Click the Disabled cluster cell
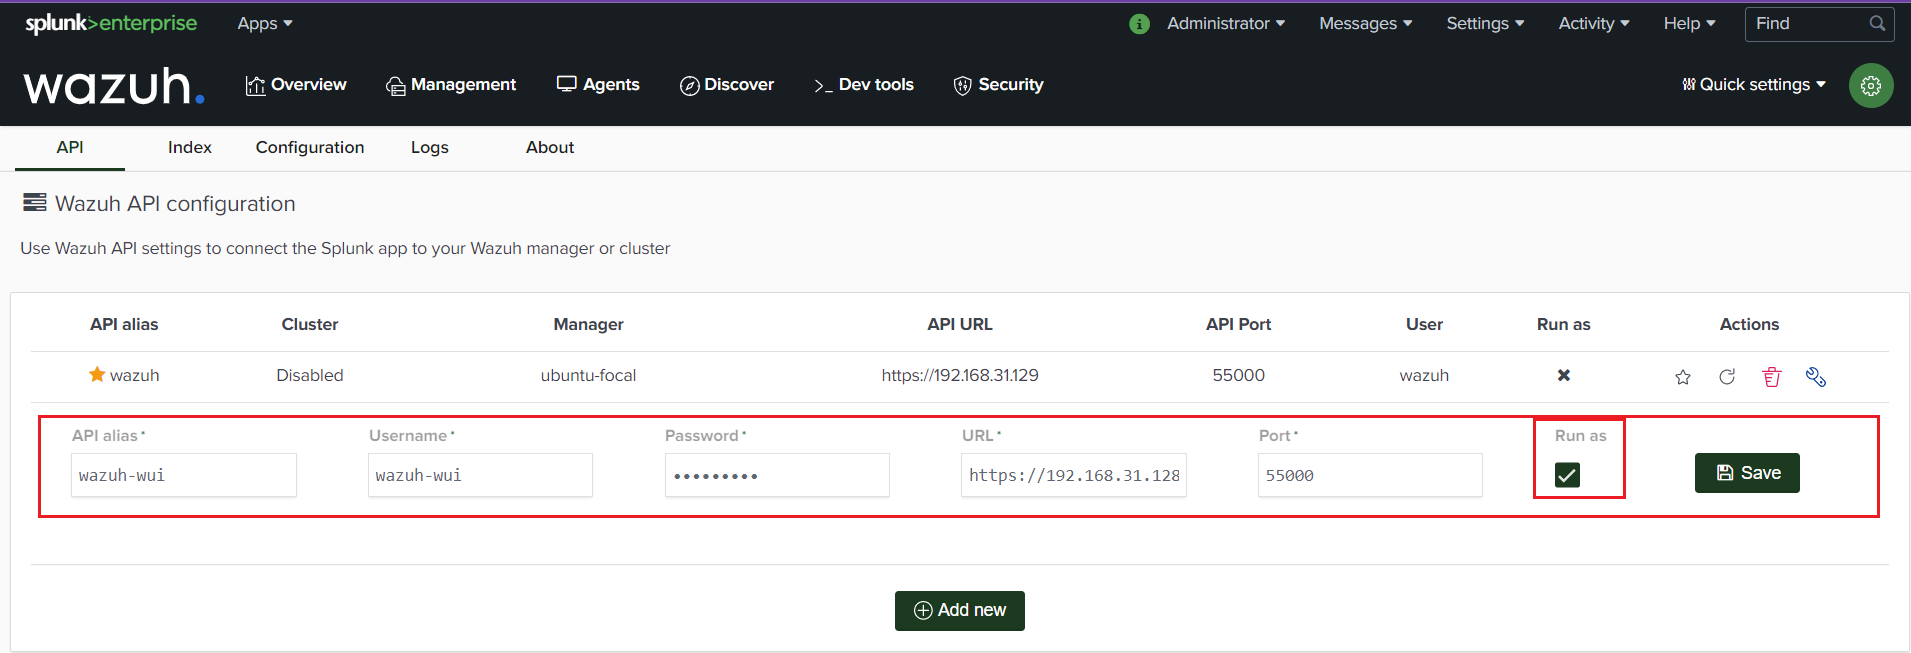 click(x=310, y=375)
